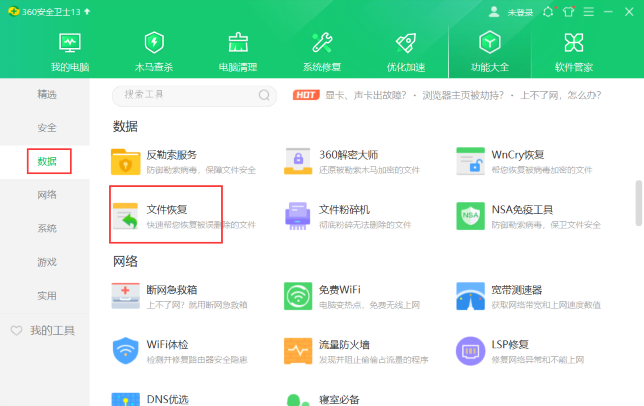Click 断网急救箱 title text
The height and width of the screenshot is (406, 644).
172,290
